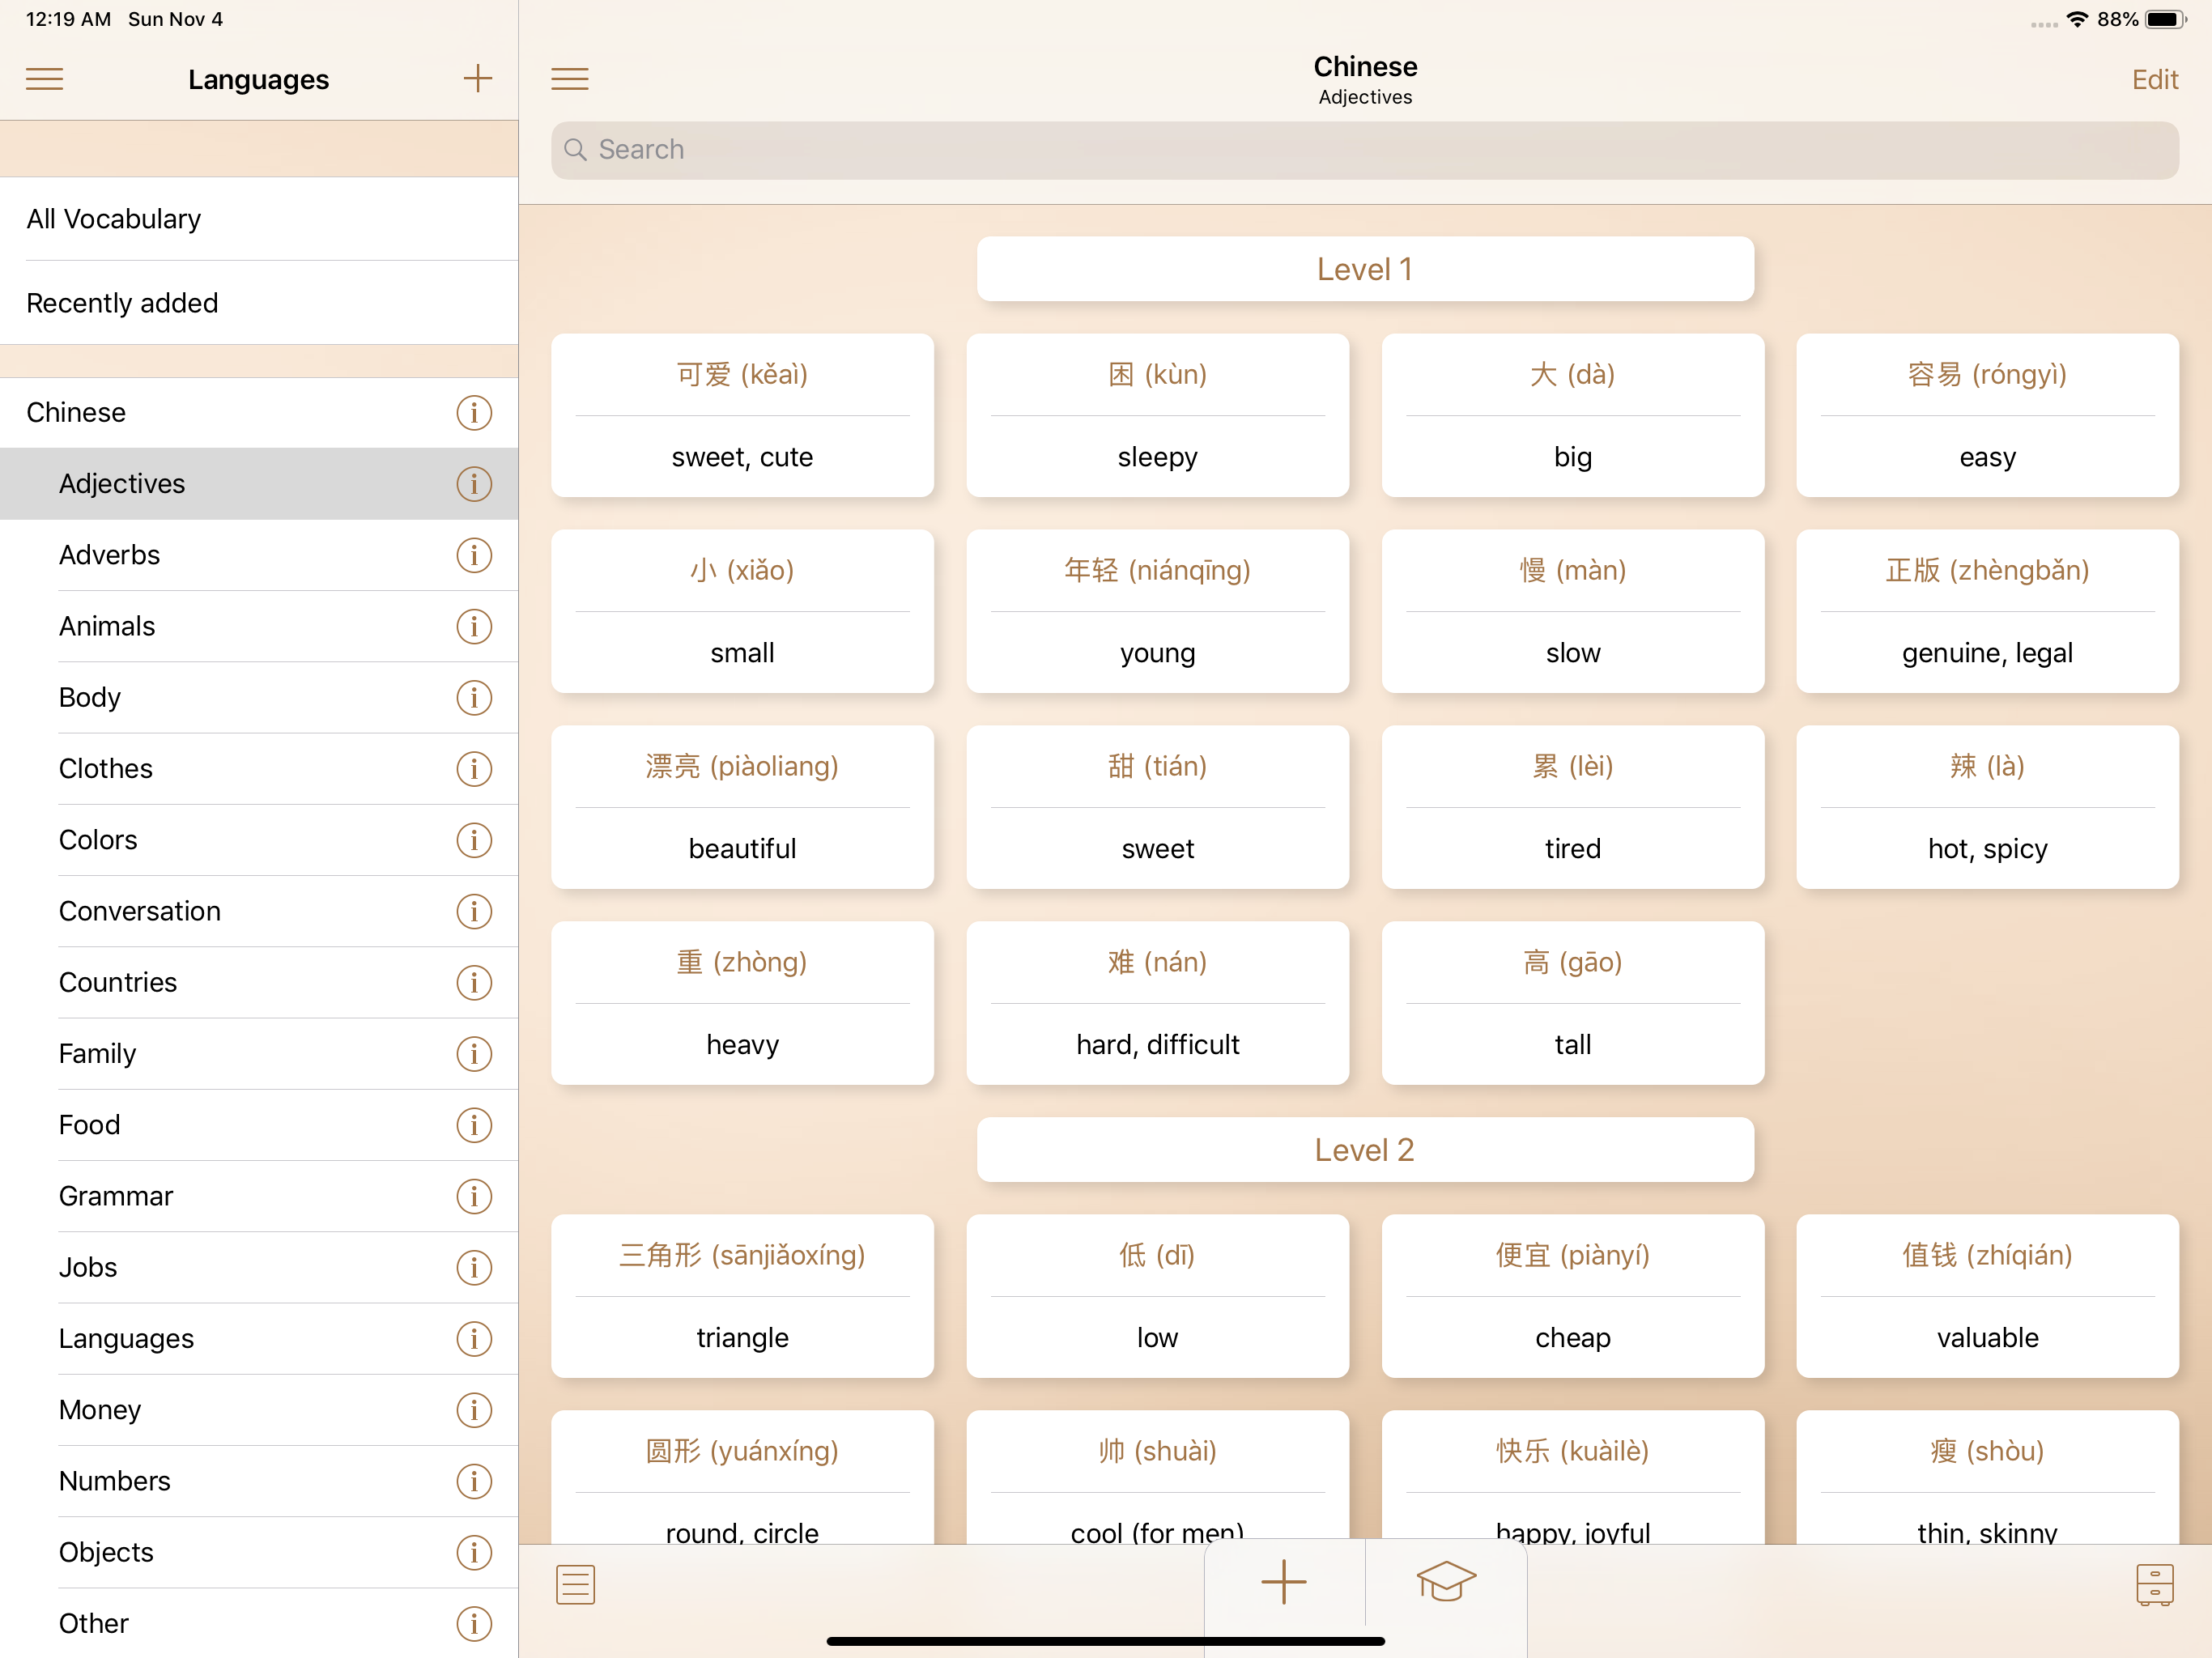The height and width of the screenshot is (1658, 2212).
Task: Open Recently added list
Action: tap(259, 303)
